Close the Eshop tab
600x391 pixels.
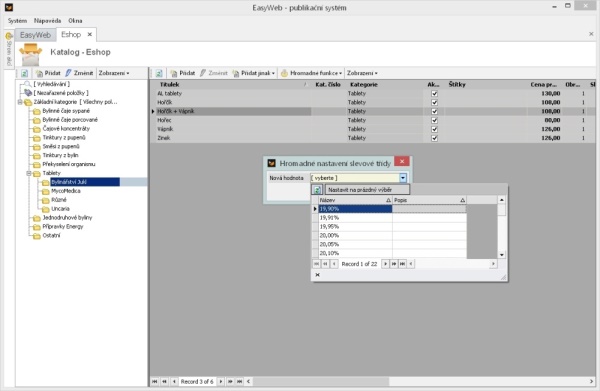90,34
